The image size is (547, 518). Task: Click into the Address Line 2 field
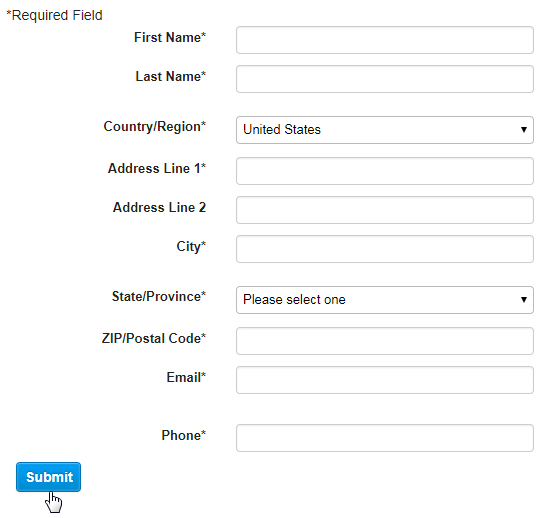pyautogui.click(x=385, y=210)
